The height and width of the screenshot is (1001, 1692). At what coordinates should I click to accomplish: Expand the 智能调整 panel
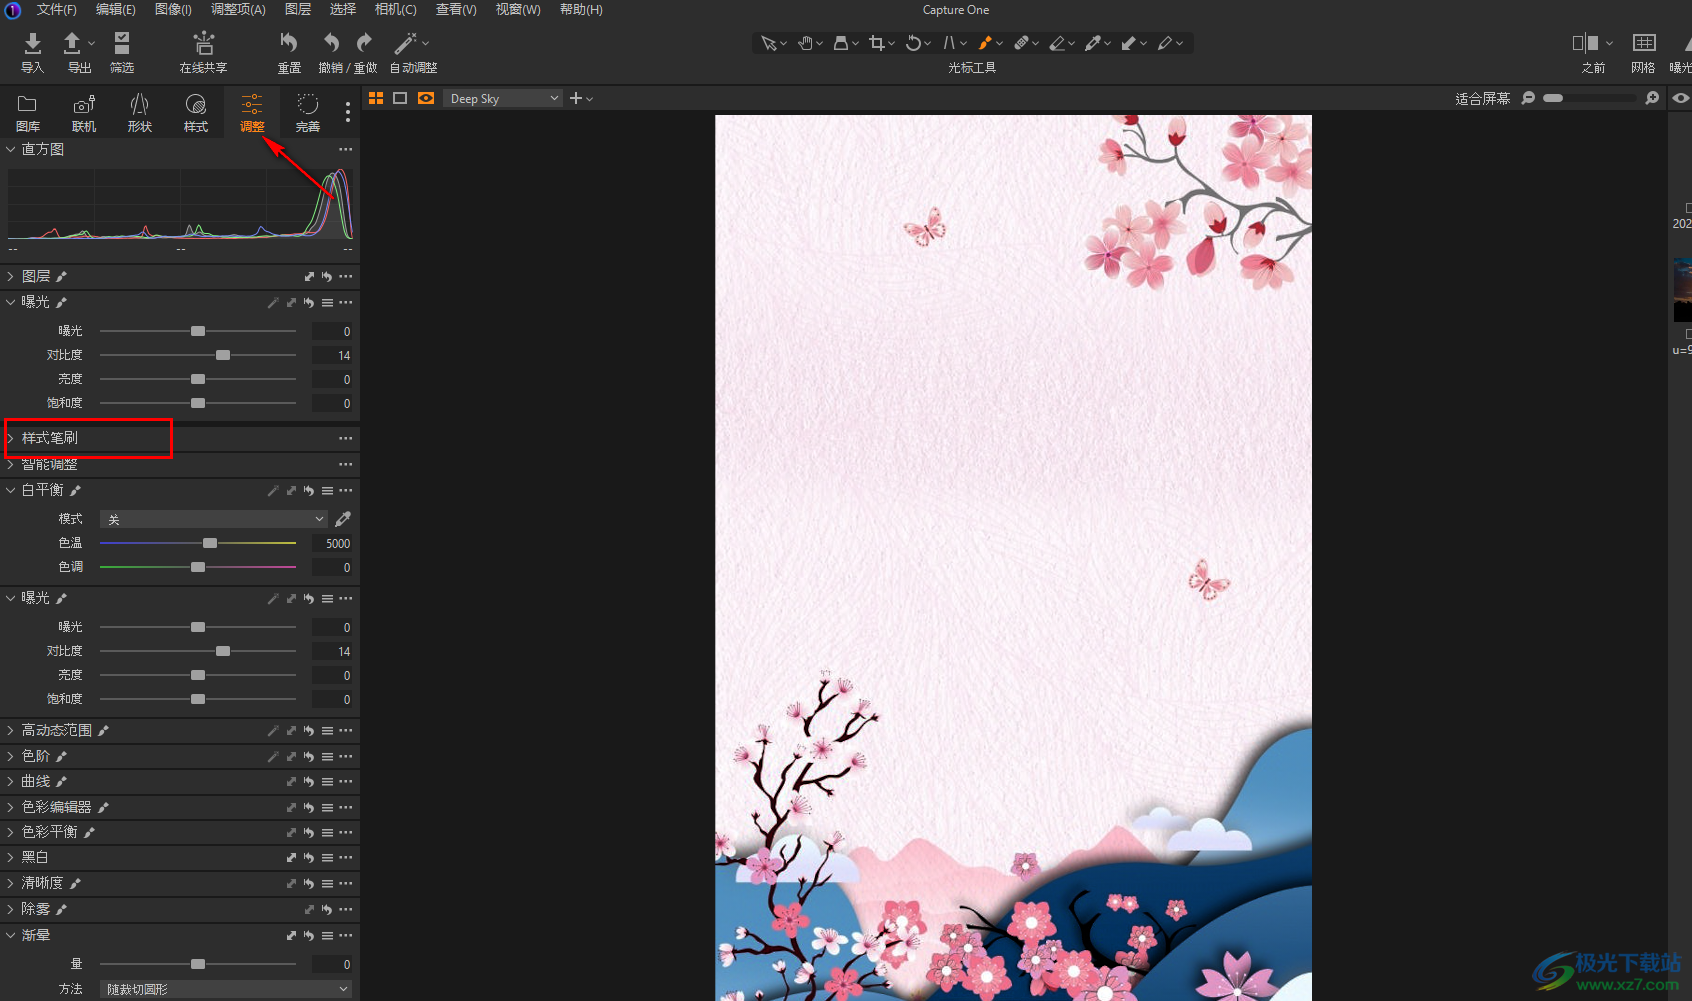(11, 464)
